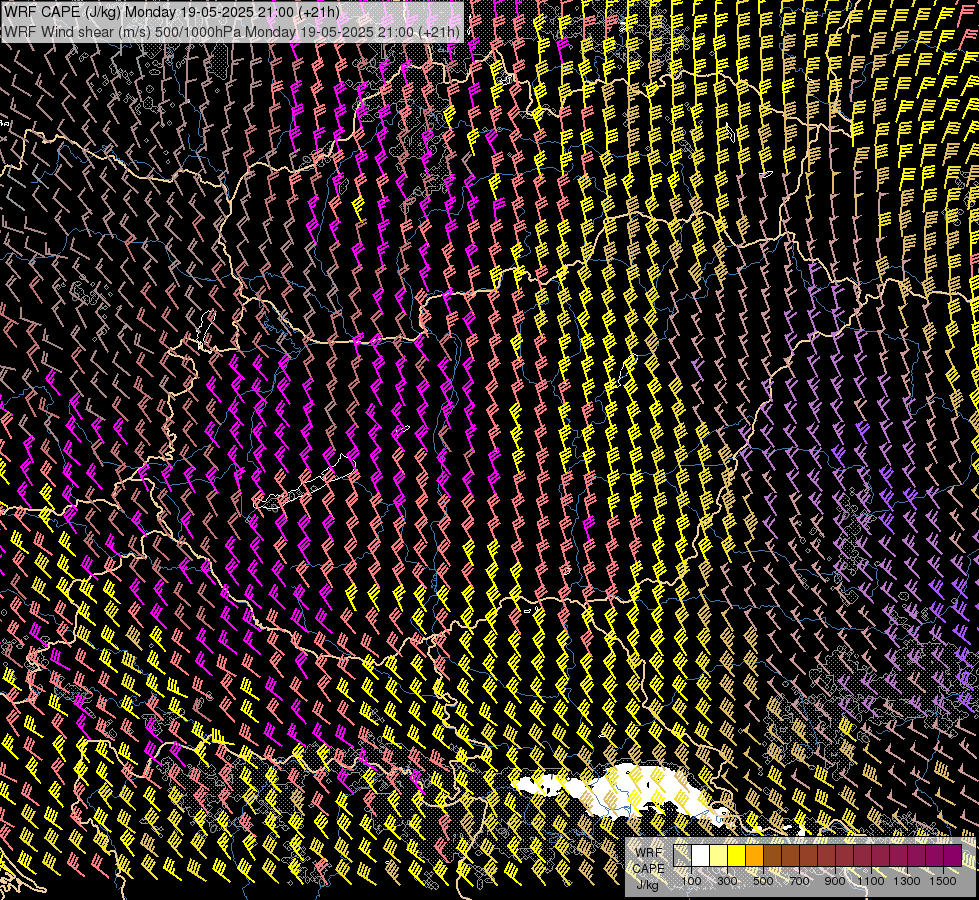This screenshot has height=900, width=979.
Task: Select the transparent first legend swatch
Action: 682,855
